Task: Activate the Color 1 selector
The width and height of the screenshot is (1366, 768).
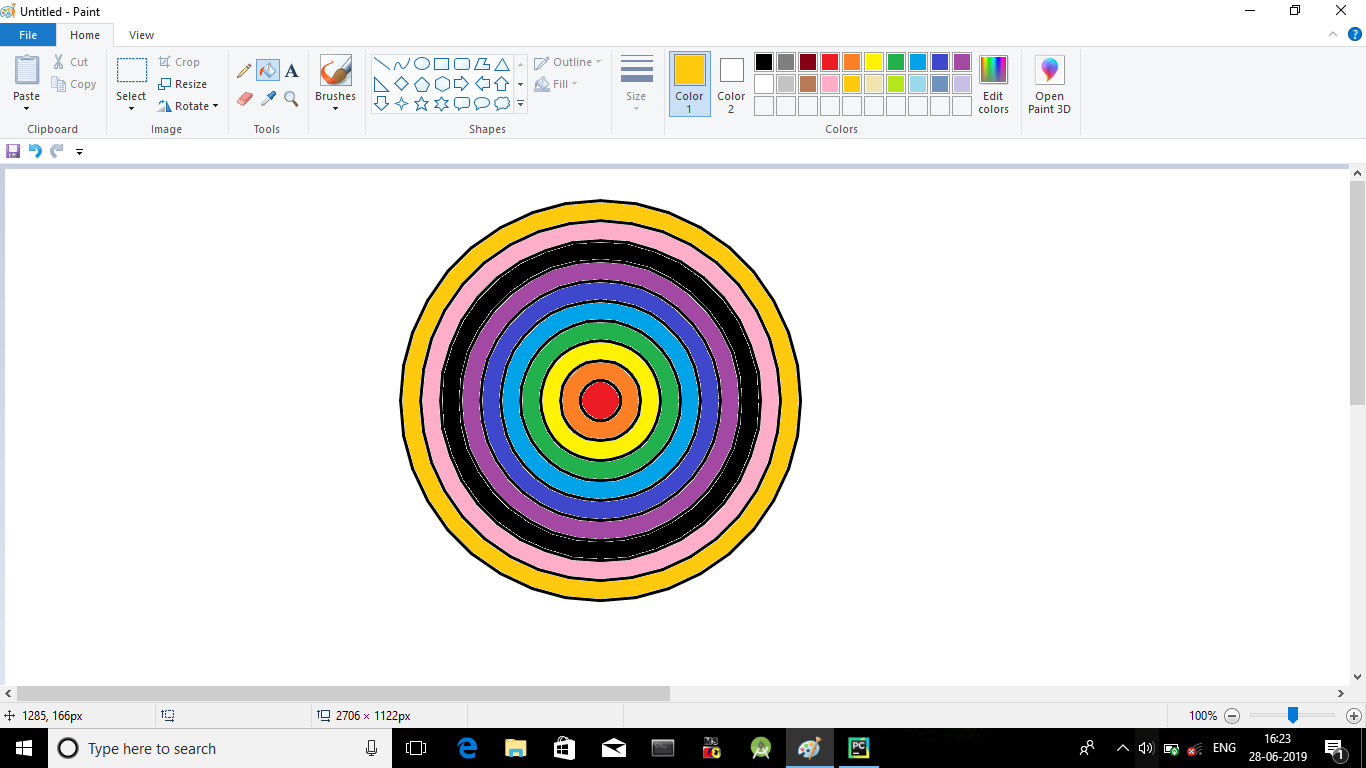Action: click(x=689, y=84)
